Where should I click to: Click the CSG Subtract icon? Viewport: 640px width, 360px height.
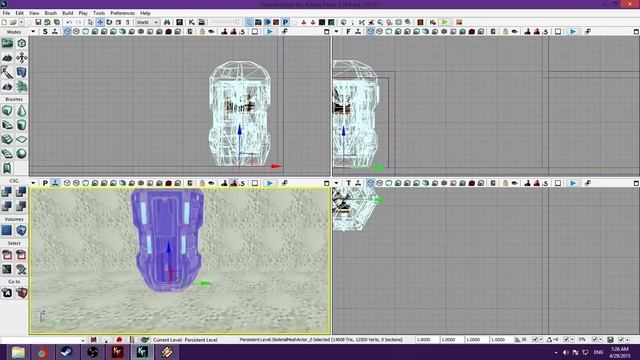click(x=21, y=192)
